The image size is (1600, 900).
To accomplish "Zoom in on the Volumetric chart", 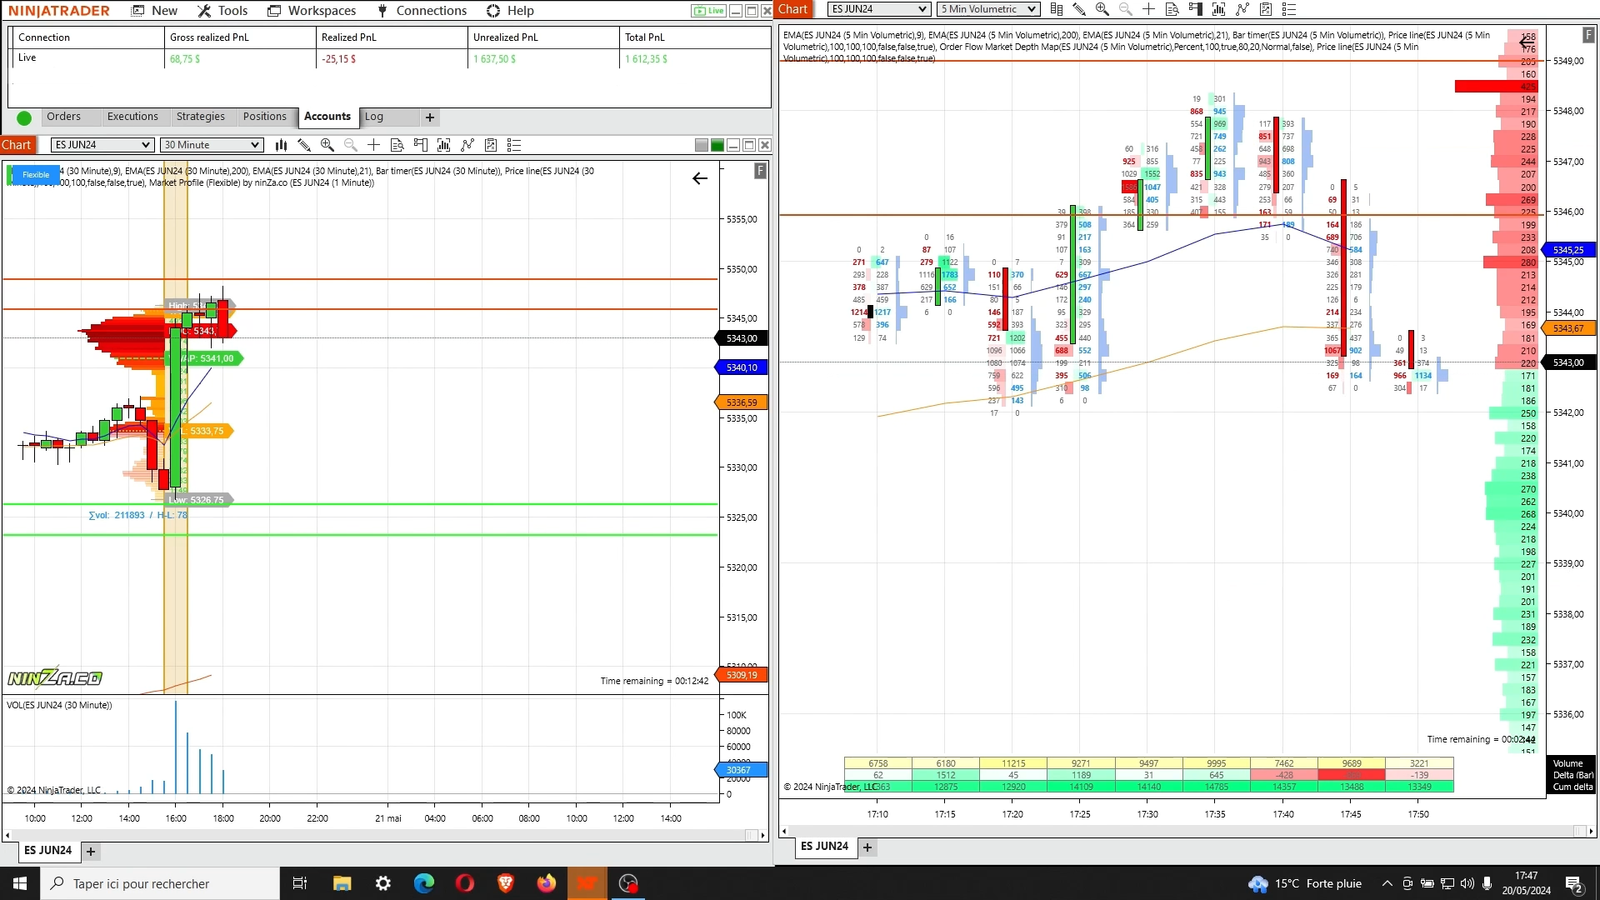I will click(1102, 9).
